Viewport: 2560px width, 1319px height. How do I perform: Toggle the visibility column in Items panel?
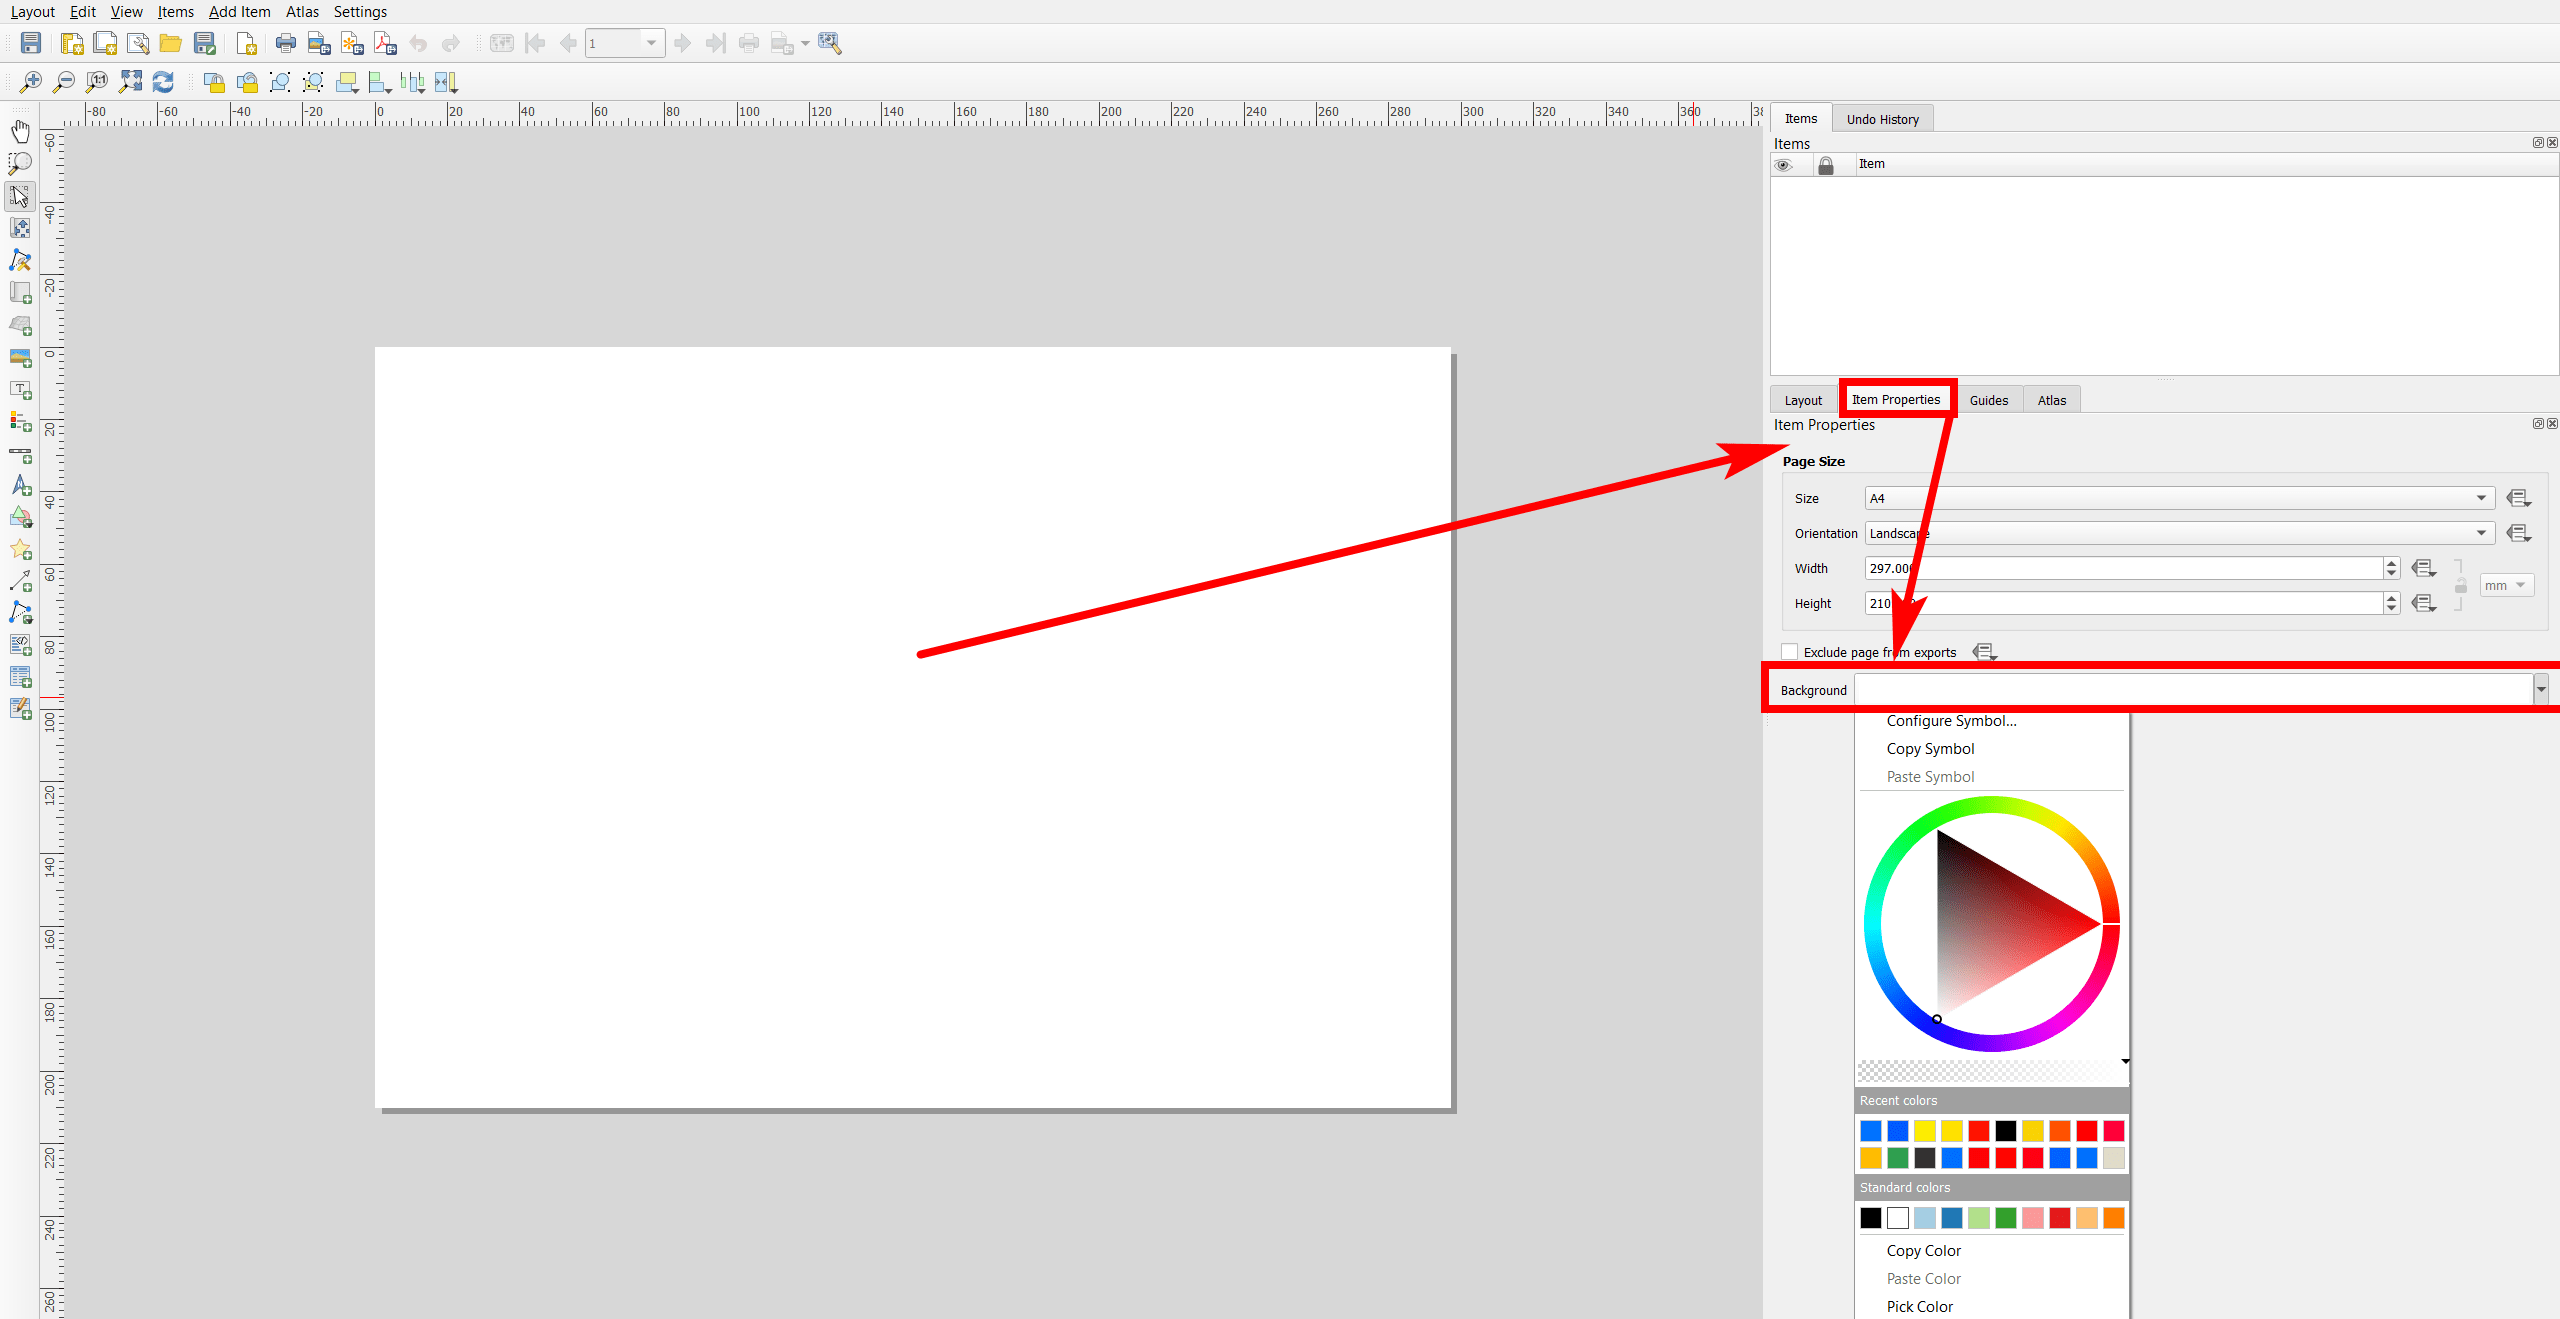coord(1786,164)
